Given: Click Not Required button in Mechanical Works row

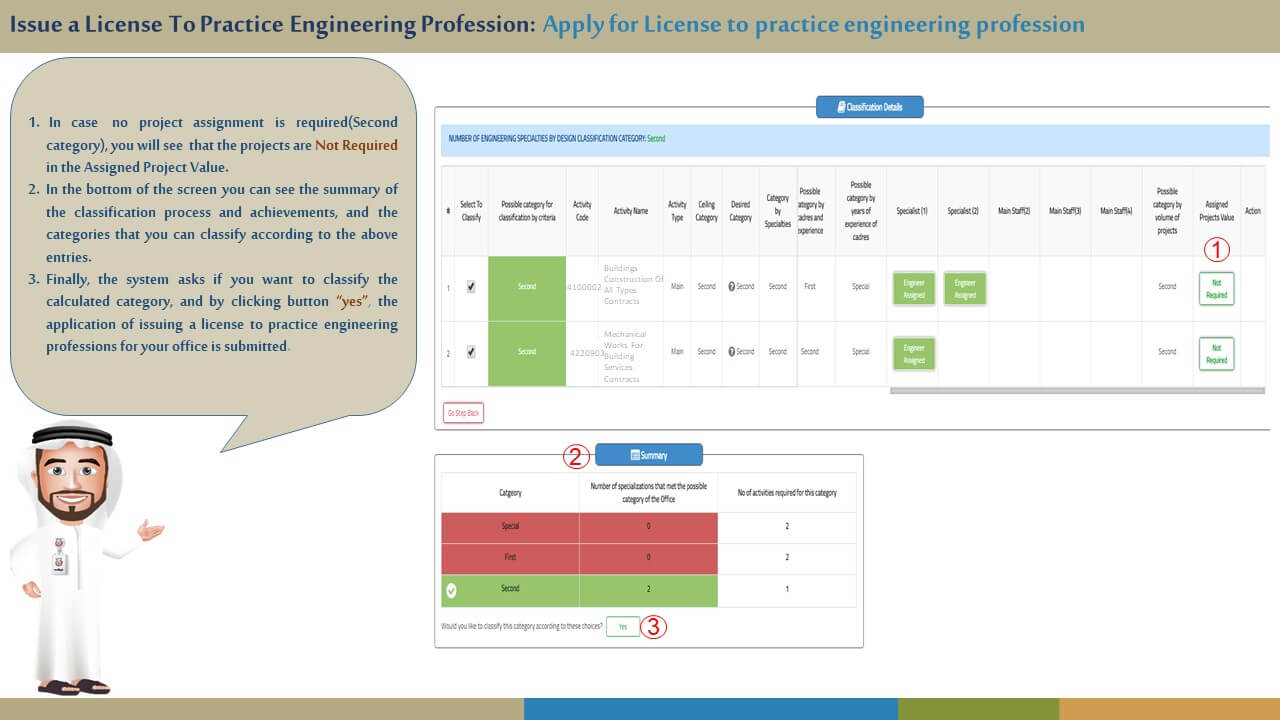Looking at the screenshot, I should (x=1216, y=353).
